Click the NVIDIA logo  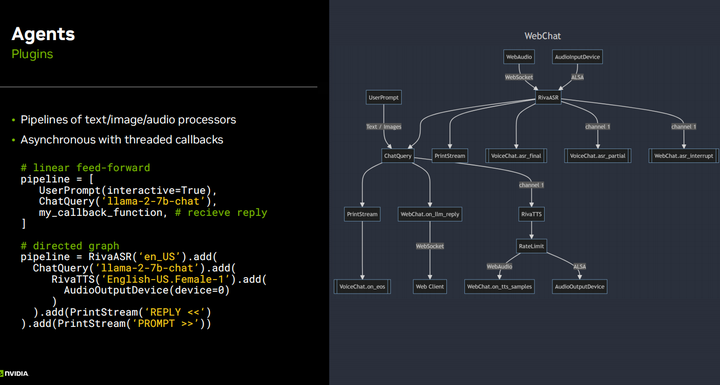[14, 374]
